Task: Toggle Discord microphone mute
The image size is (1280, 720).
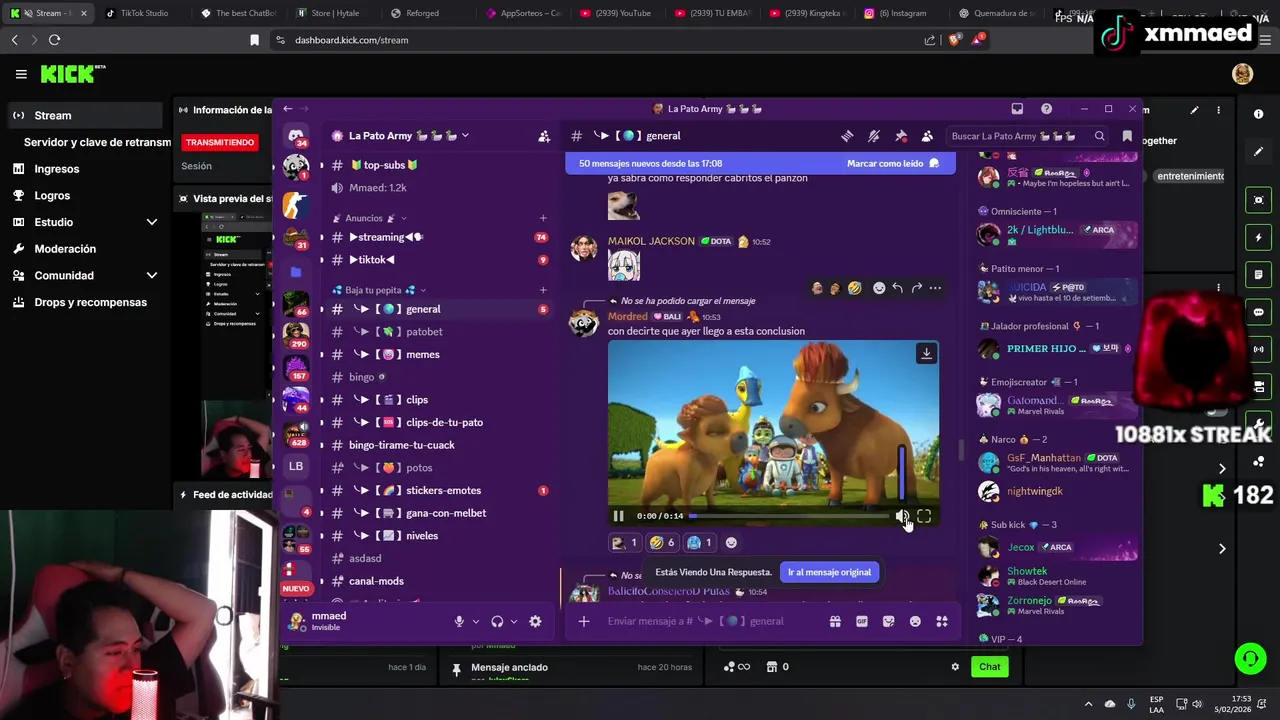Action: [459, 621]
